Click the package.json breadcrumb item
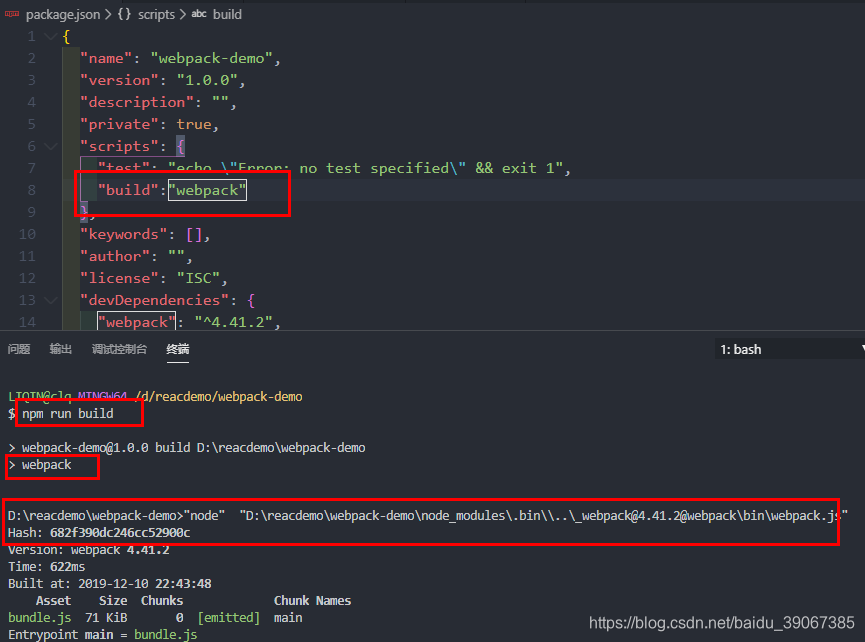Screen dimensions: 865x642 63,14
